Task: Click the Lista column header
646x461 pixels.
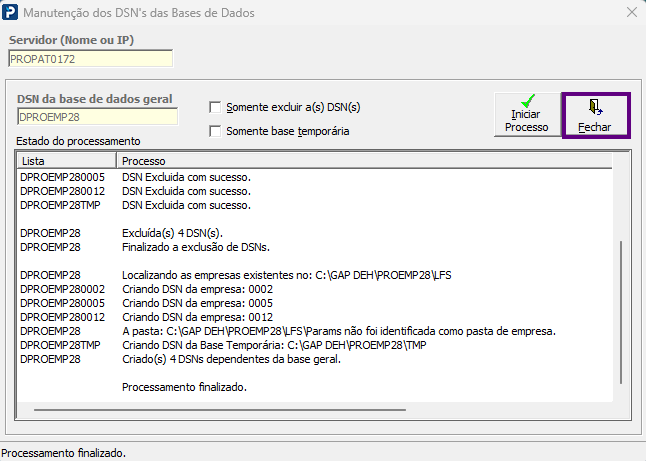Action: coord(67,161)
